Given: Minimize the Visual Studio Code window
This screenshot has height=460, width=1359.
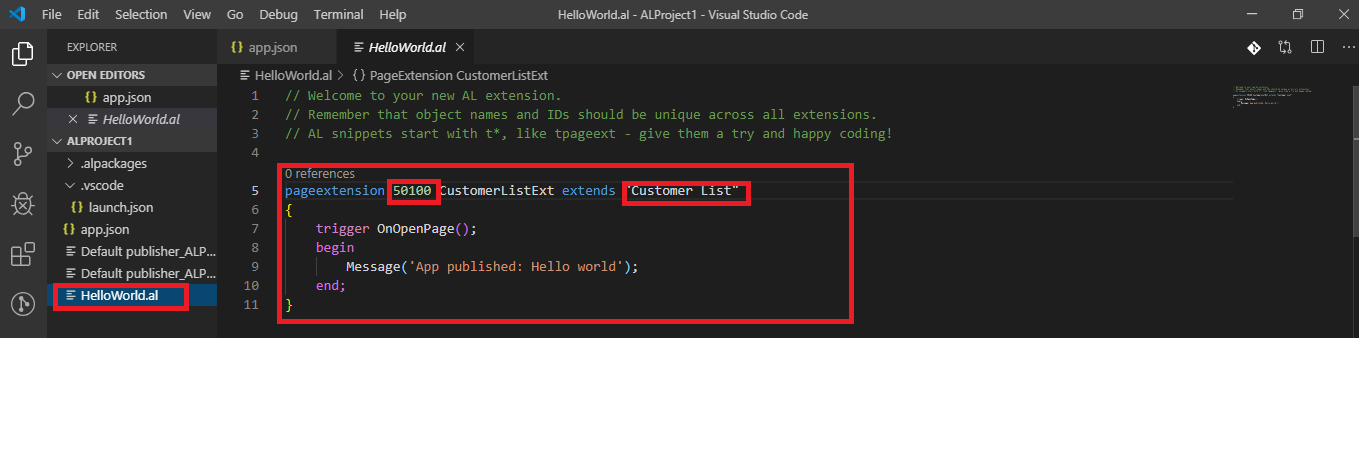Looking at the screenshot, I should click(x=1251, y=14).
